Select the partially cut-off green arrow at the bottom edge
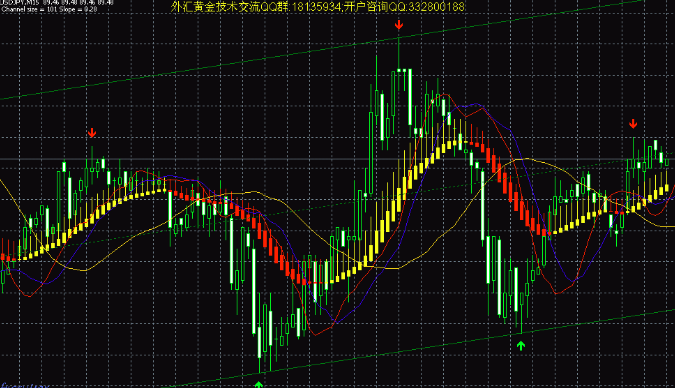This screenshot has width=675, height=388. (258, 385)
